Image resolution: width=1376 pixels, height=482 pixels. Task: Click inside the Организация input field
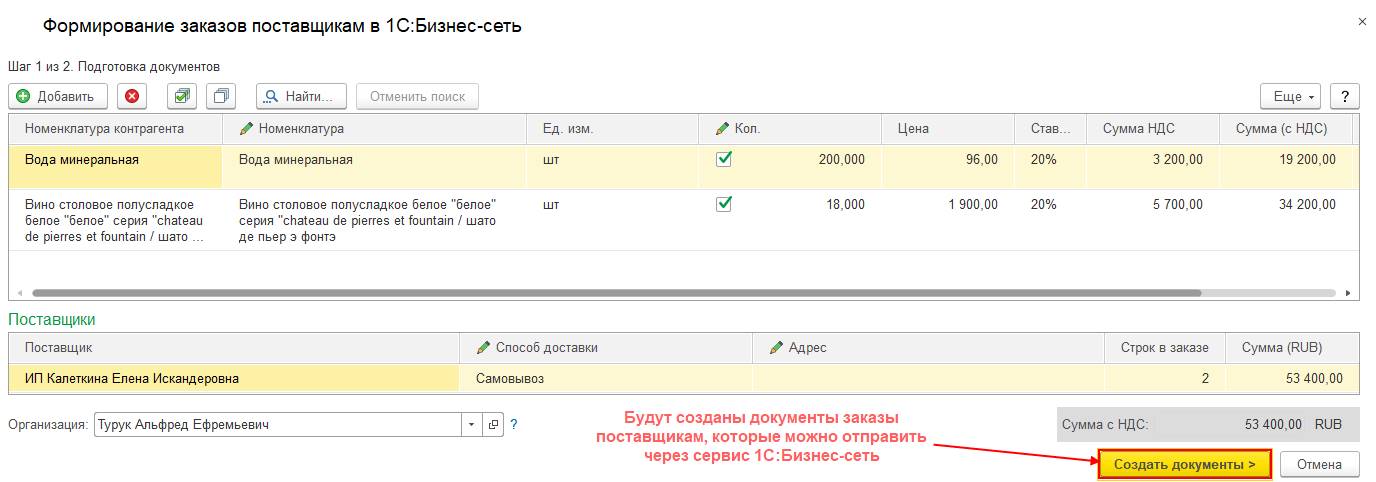click(277, 424)
